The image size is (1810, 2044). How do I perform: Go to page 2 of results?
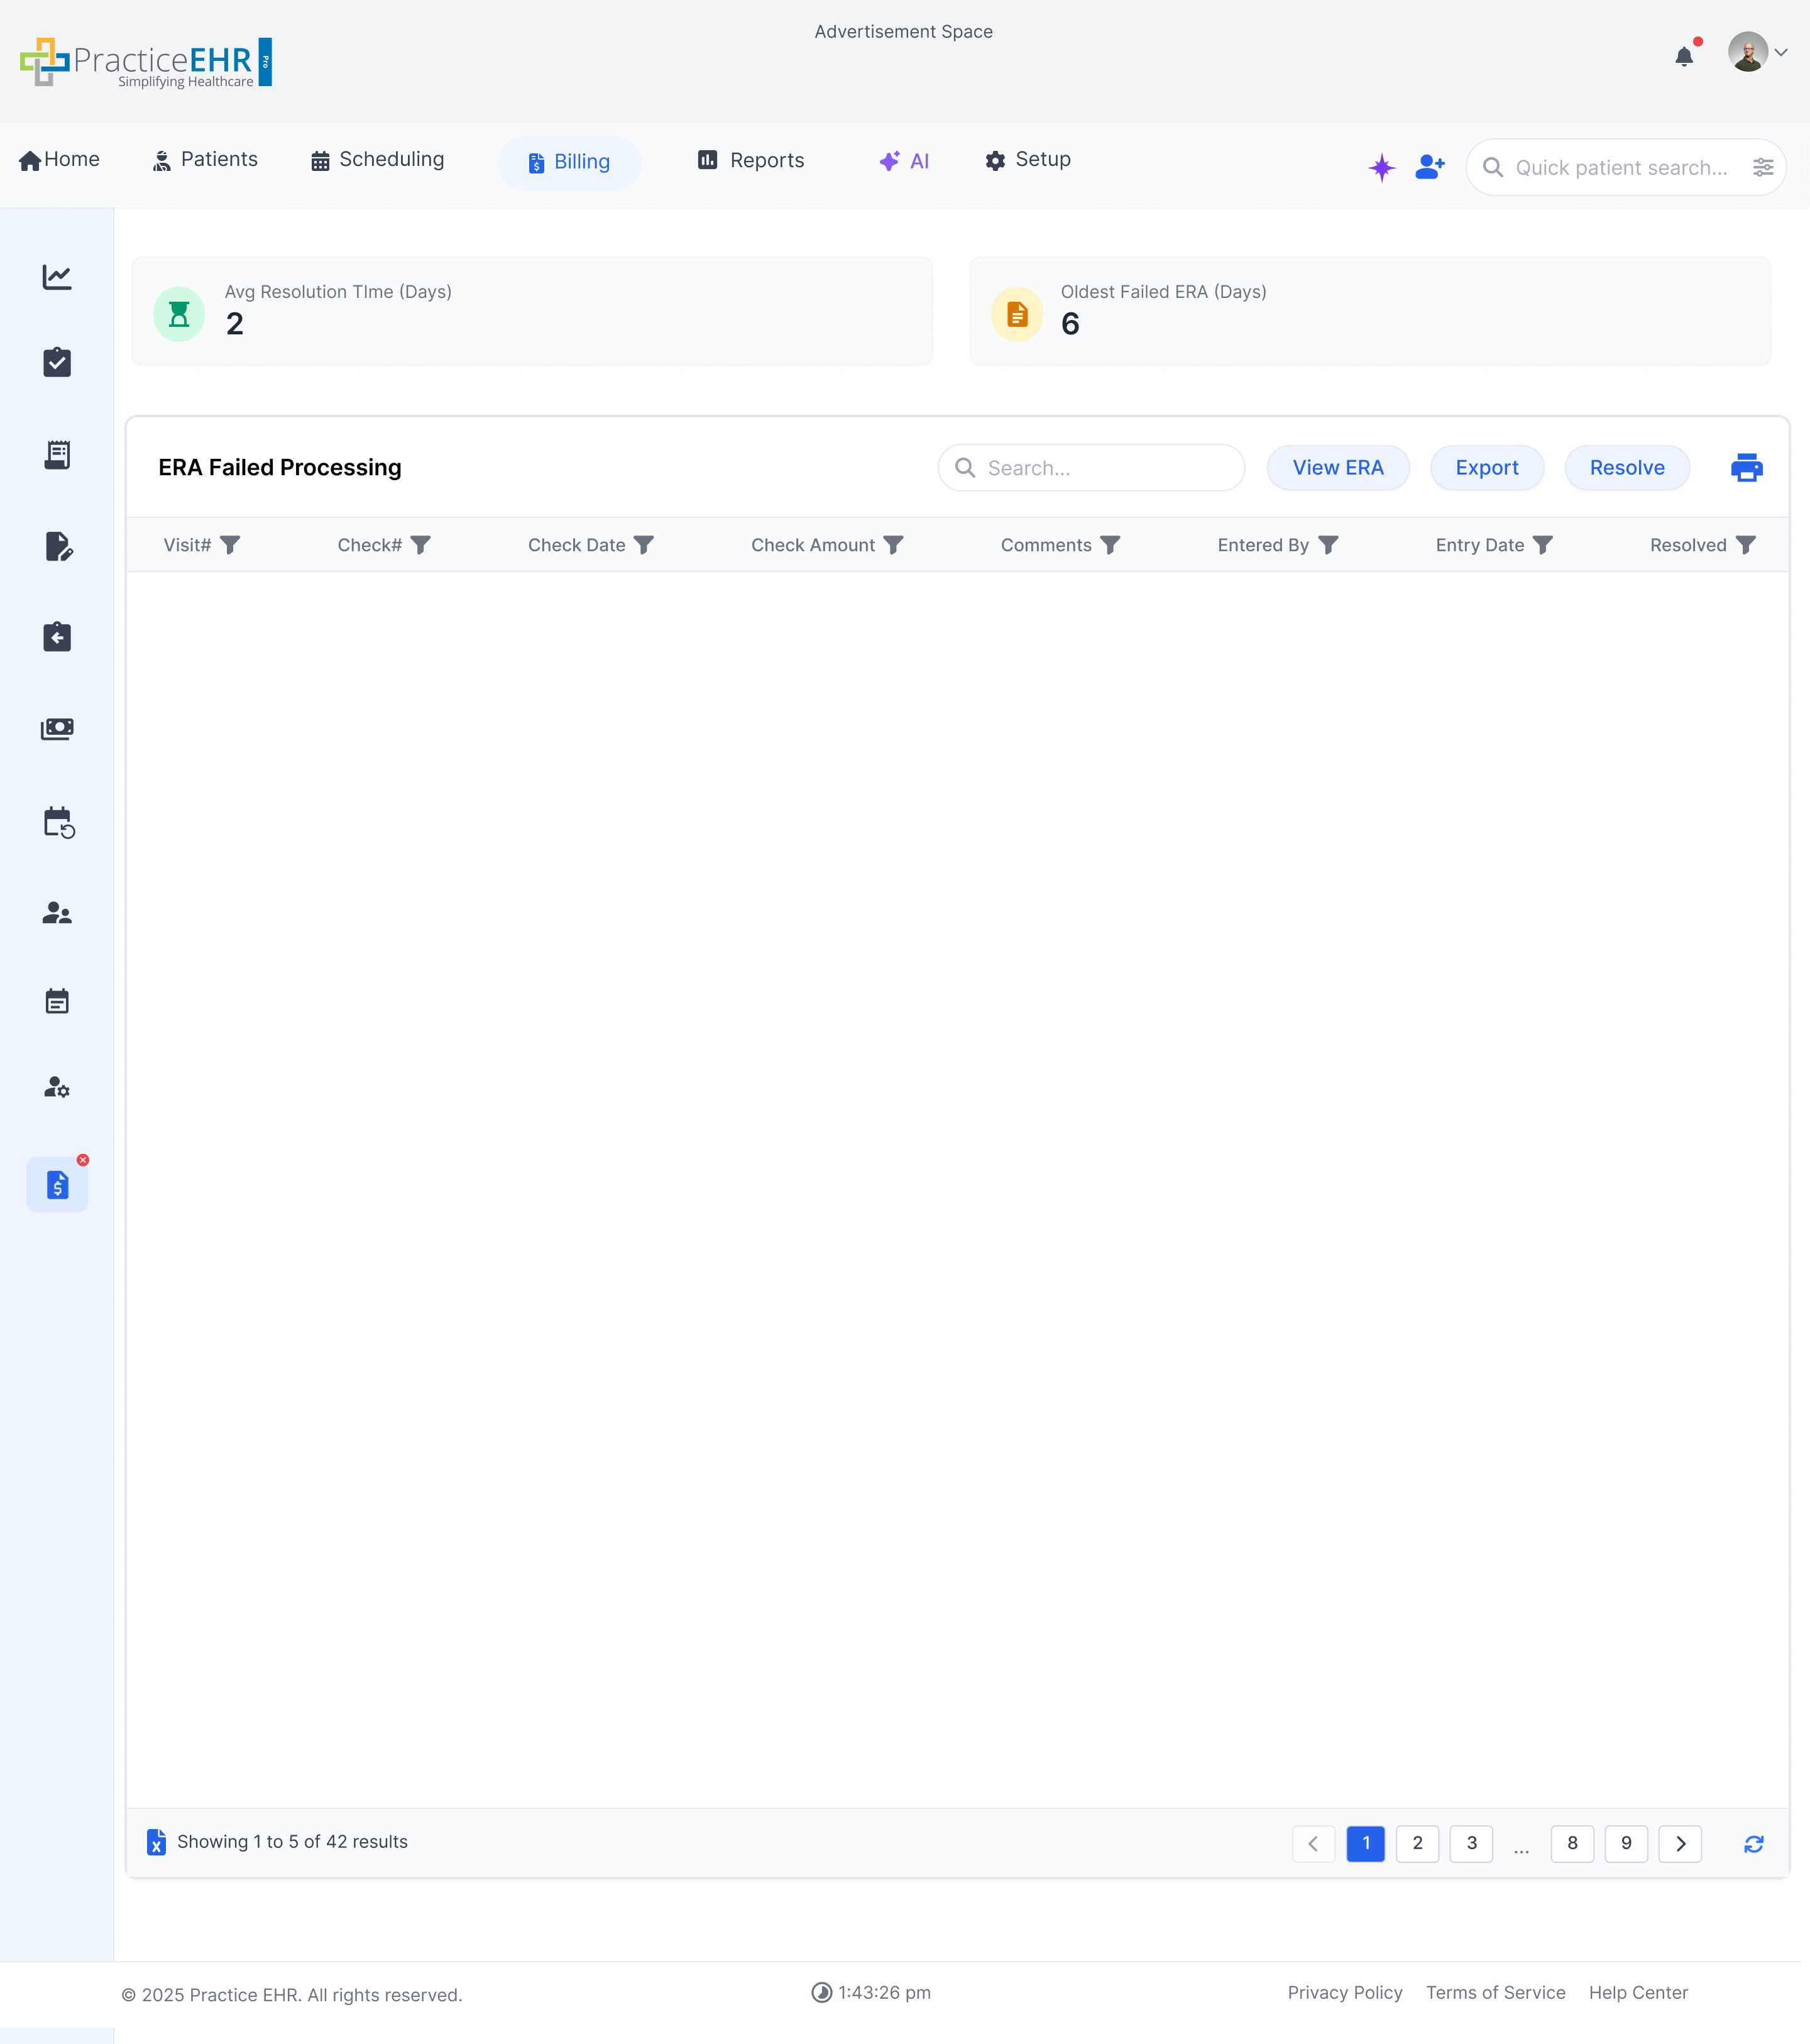(x=1417, y=1843)
